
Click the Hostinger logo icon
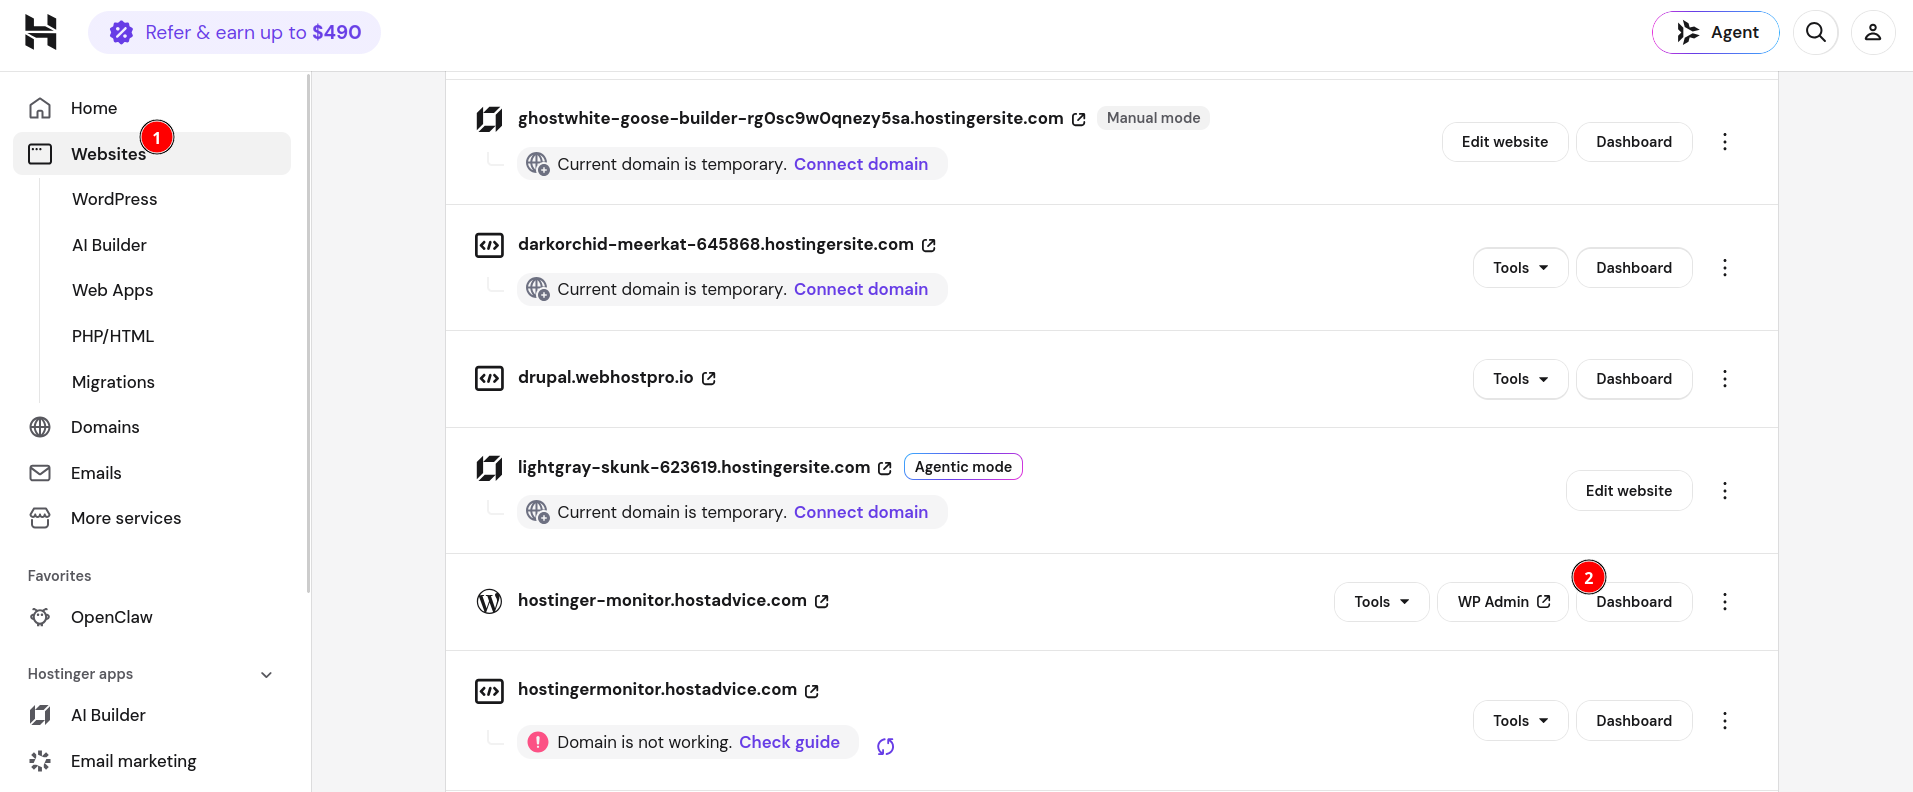pos(41,32)
